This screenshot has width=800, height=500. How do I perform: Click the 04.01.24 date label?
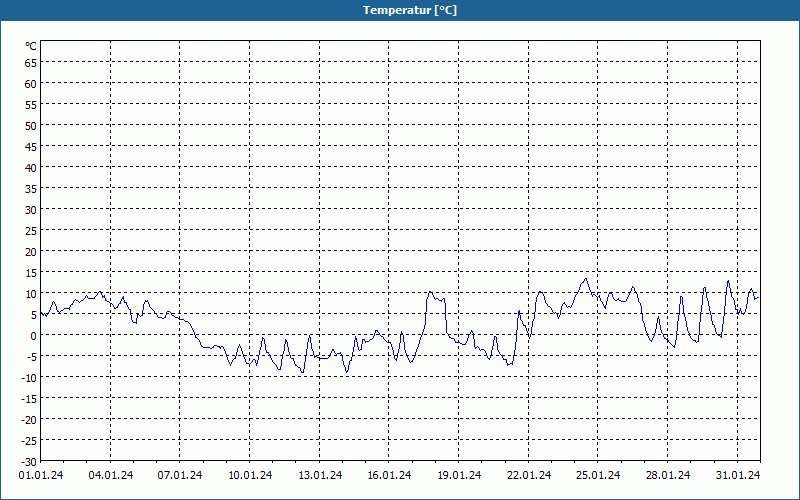[x=111, y=475]
